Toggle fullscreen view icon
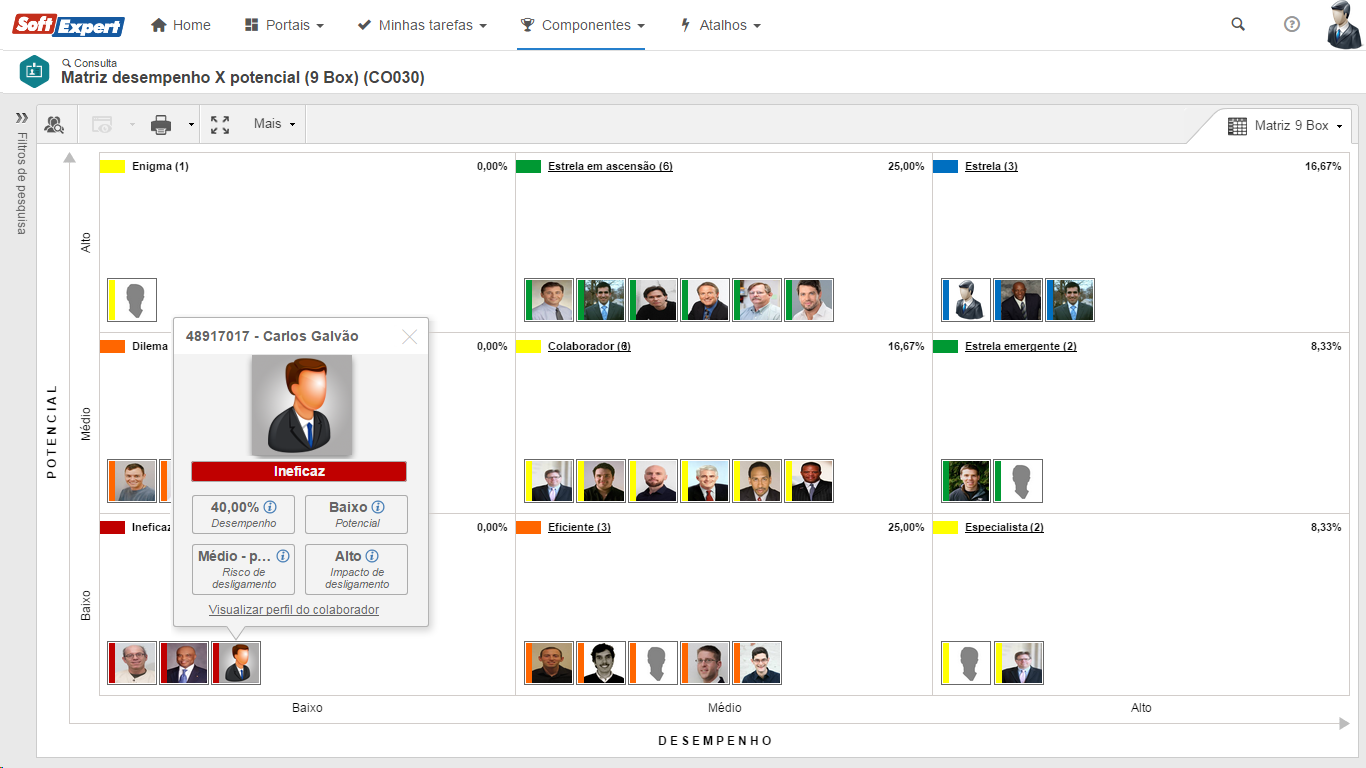The height and width of the screenshot is (768, 1366). click(x=220, y=125)
